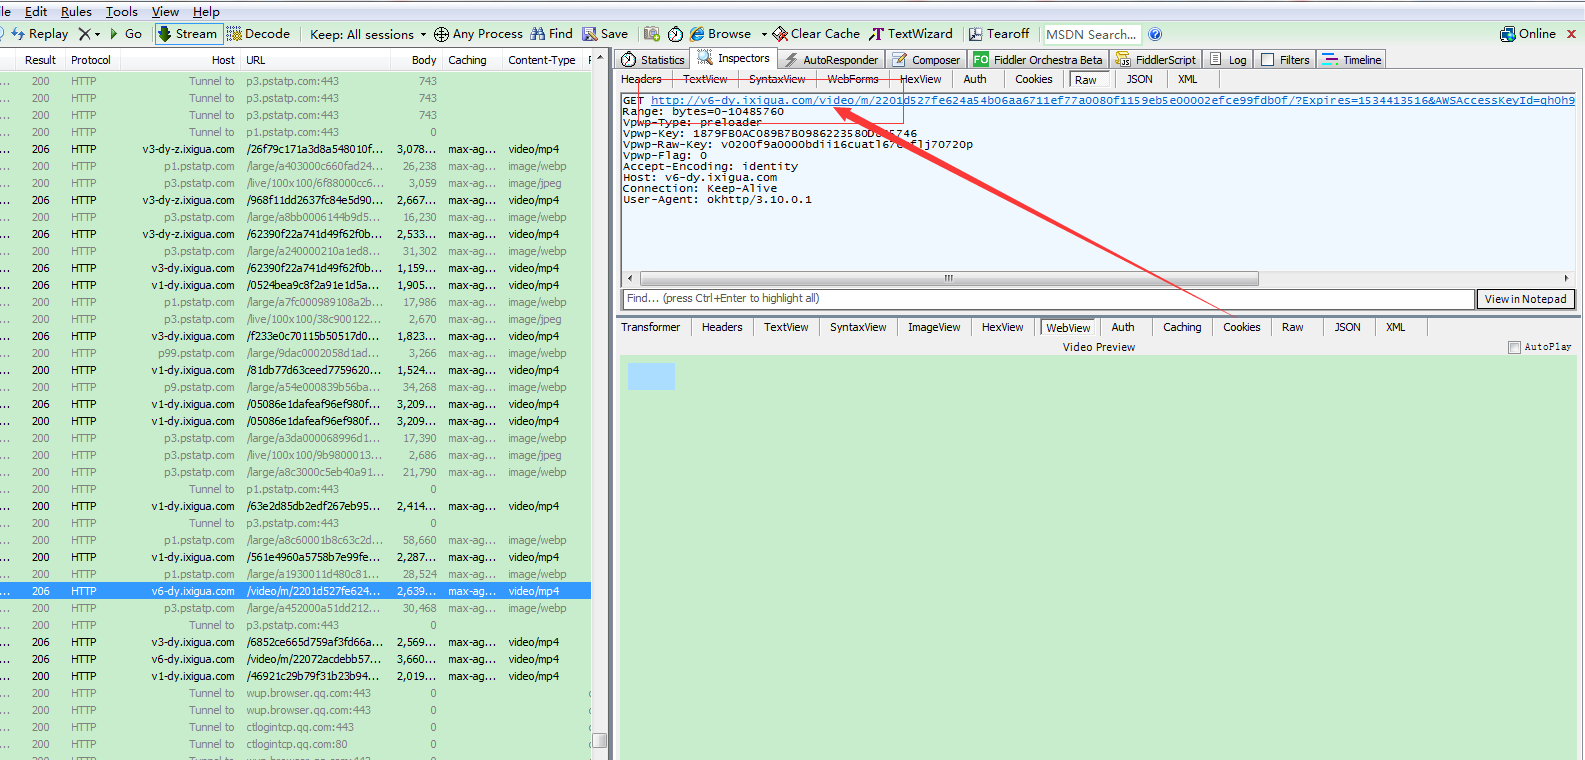Click the blue help question-mark icon

1155,34
